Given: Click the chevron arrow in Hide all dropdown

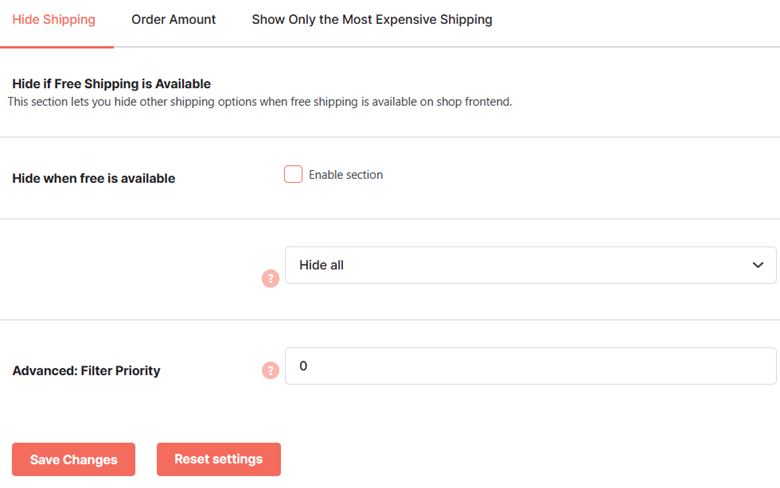Looking at the screenshot, I should pyautogui.click(x=758, y=265).
